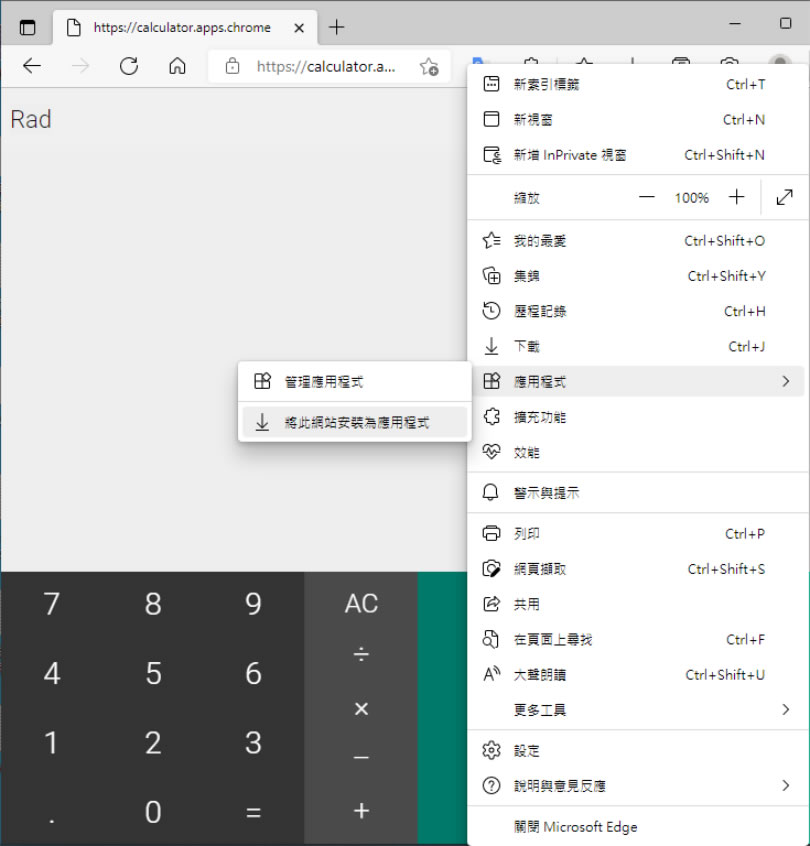The height and width of the screenshot is (846, 810).
Task: Zoom out with the minus button
Action: pyautogui.click(x=646, y=197)
